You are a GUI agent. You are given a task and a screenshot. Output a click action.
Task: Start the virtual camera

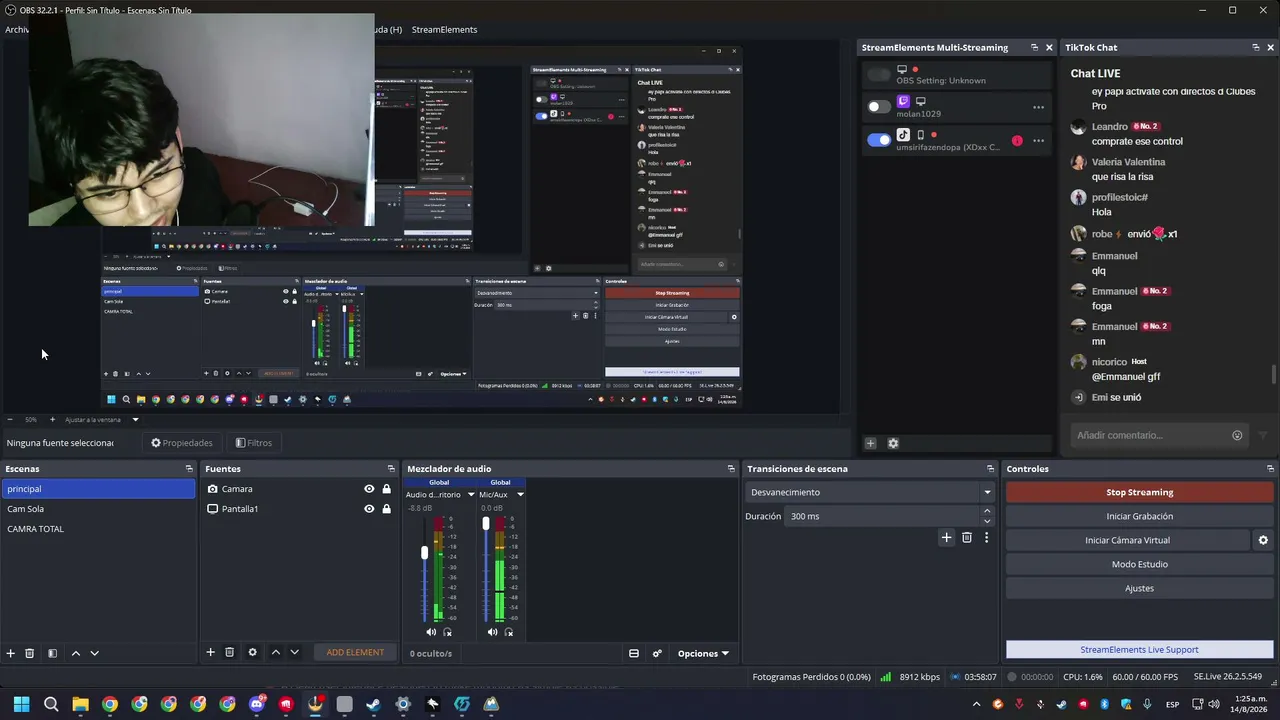(x=1127, y=540)
